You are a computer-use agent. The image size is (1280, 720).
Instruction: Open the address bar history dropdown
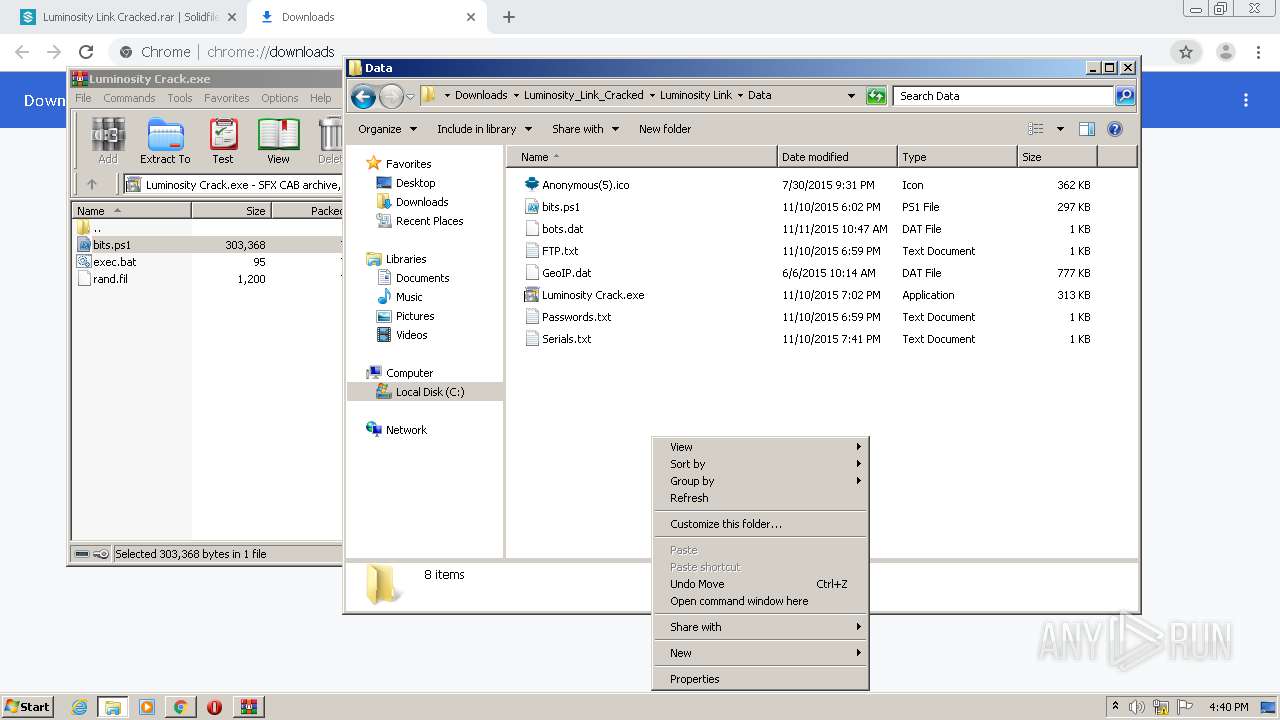coord(851,96)
